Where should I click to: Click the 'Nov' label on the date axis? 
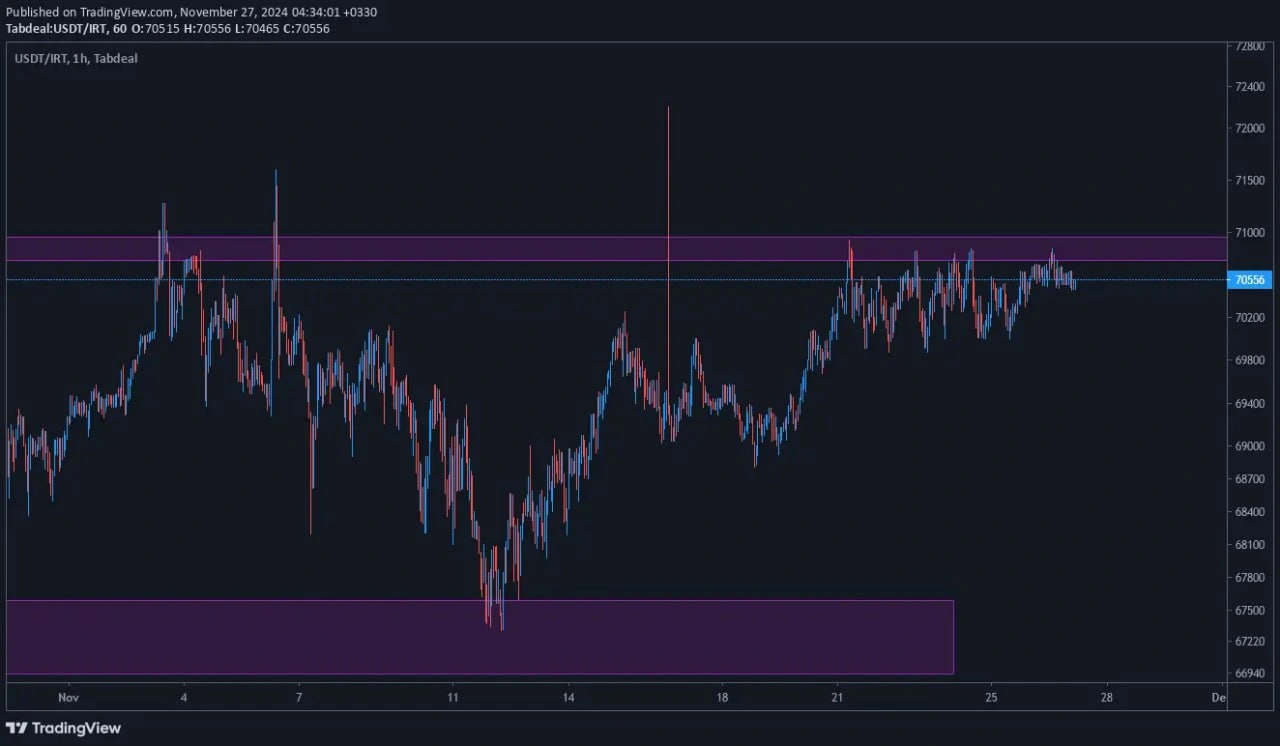68,697
